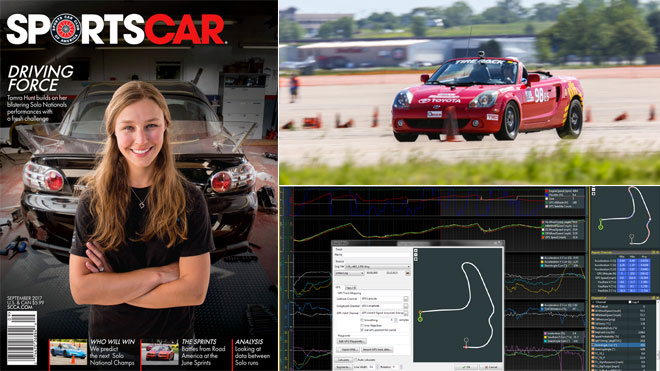Click the Export KML button
This screenshot has width=660, height=371.
tap(348, 350)
